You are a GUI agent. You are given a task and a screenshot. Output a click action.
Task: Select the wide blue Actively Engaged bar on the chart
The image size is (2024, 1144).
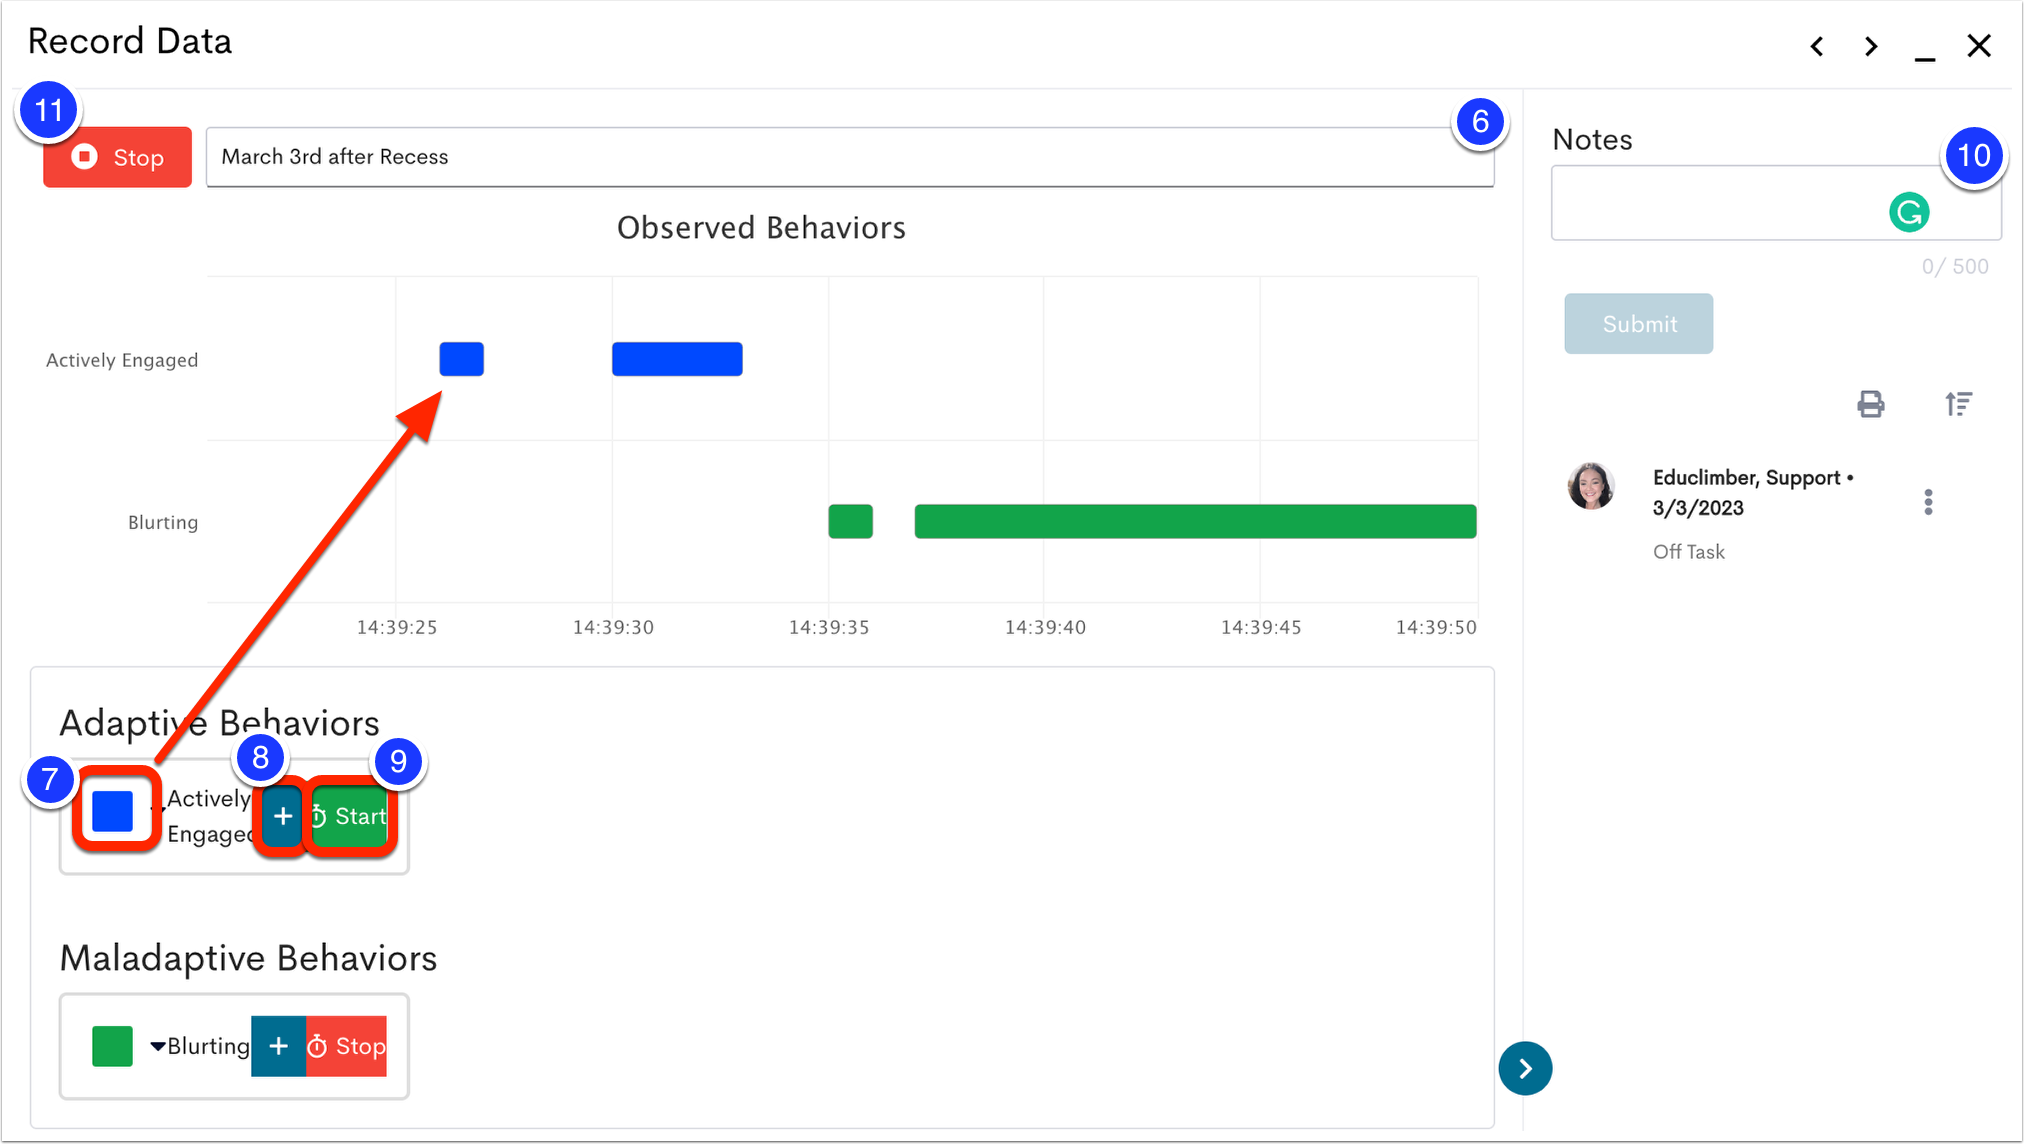tap(677, 359)
